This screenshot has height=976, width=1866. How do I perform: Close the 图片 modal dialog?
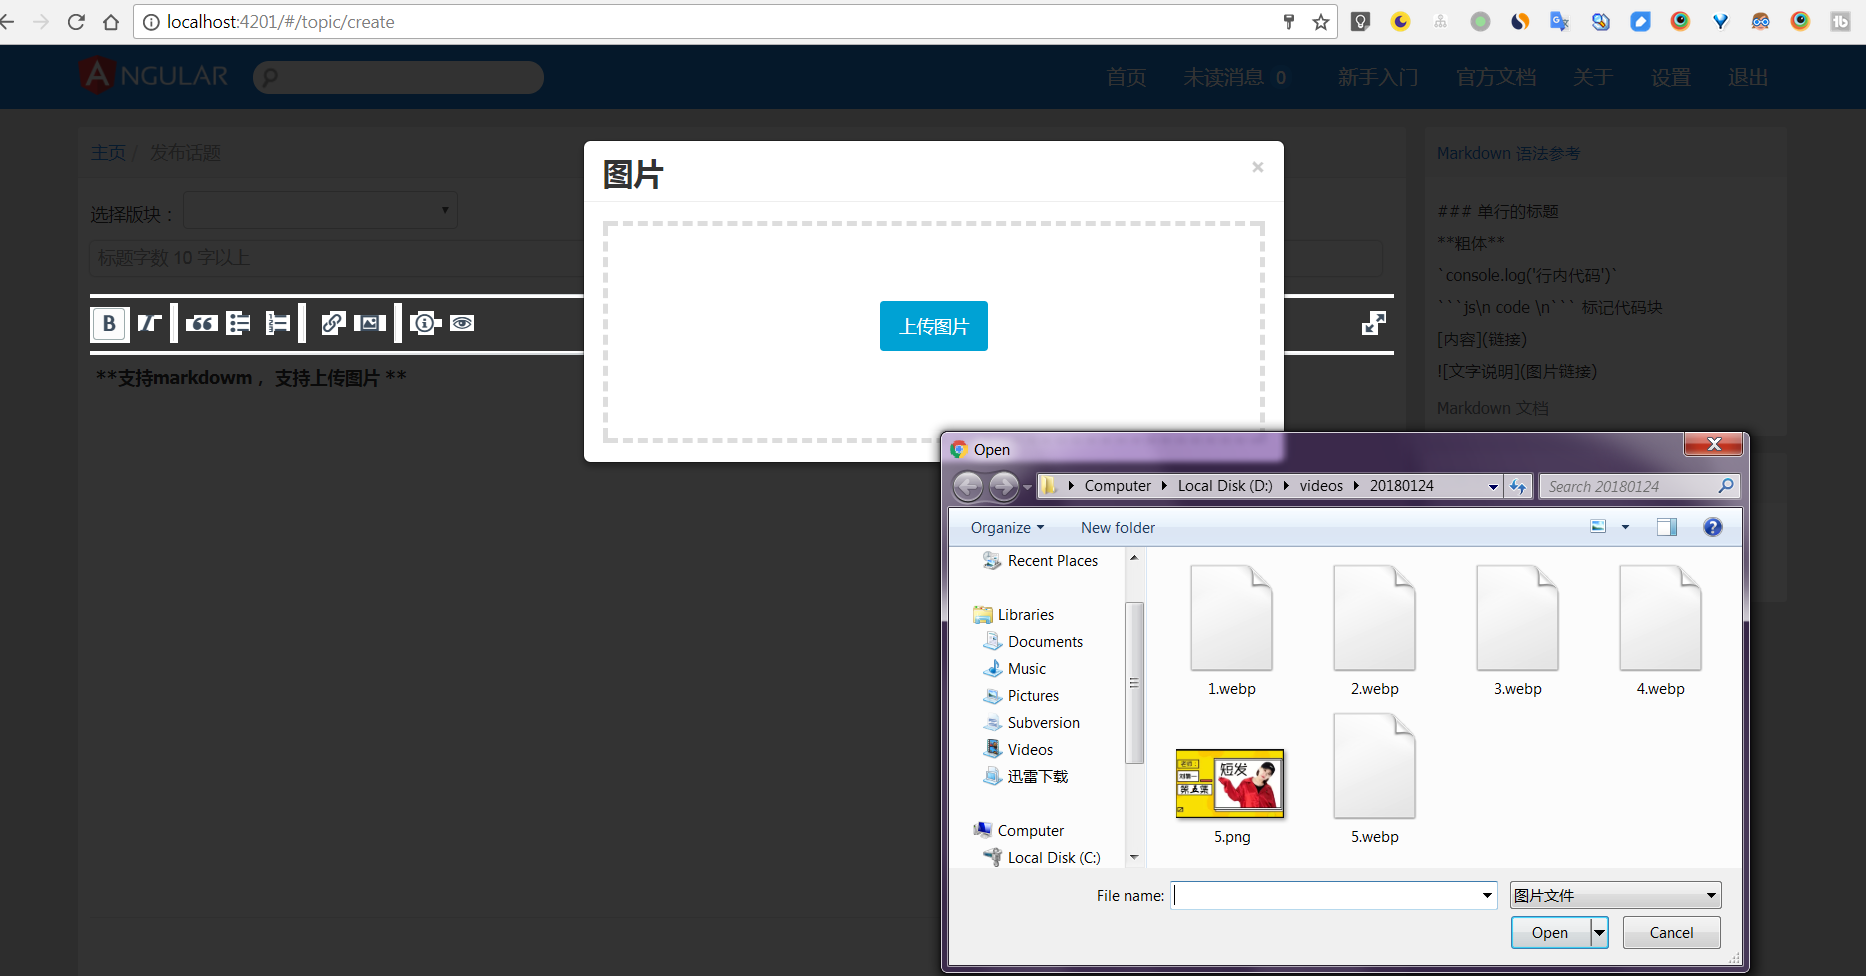[1258, 167]
